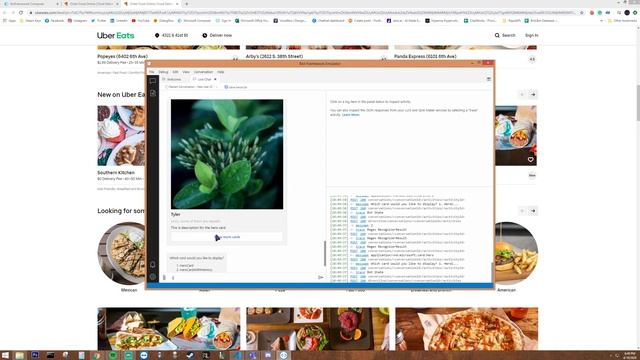Click the Tyler hero card title
The image size is (640, 360).
(176, 214)
